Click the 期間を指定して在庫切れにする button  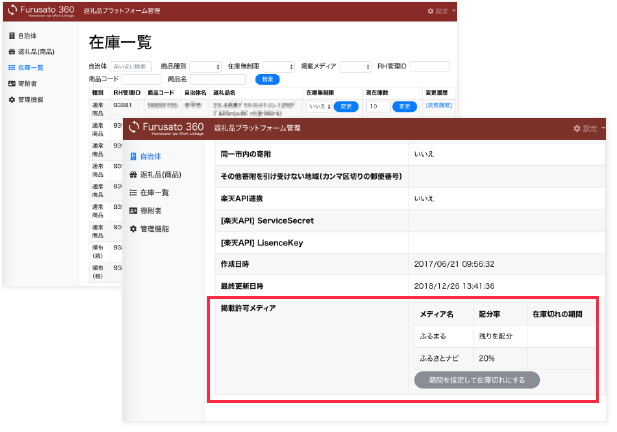click(x=477, y=380)
